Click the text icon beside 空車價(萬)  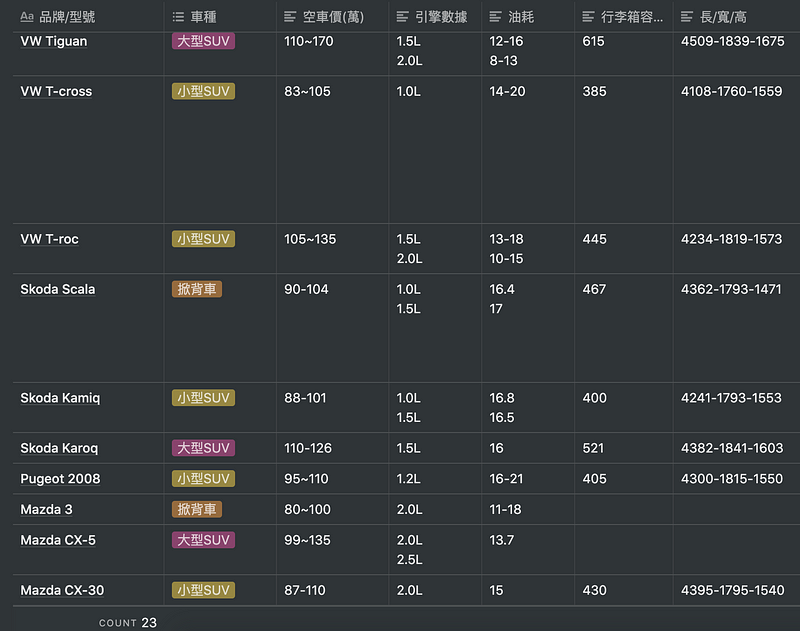coord(290,17)
